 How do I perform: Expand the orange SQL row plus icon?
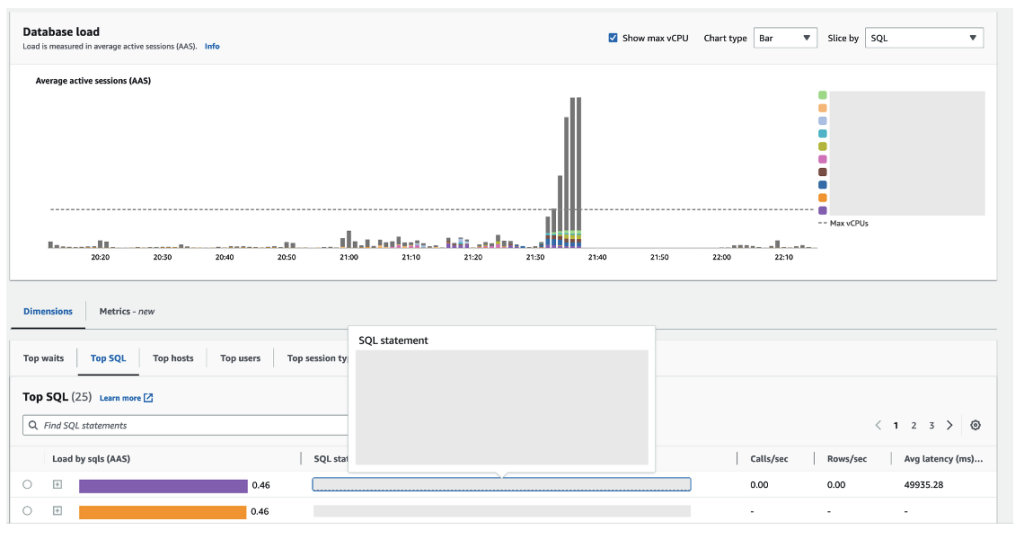click(x=57, y=511)
